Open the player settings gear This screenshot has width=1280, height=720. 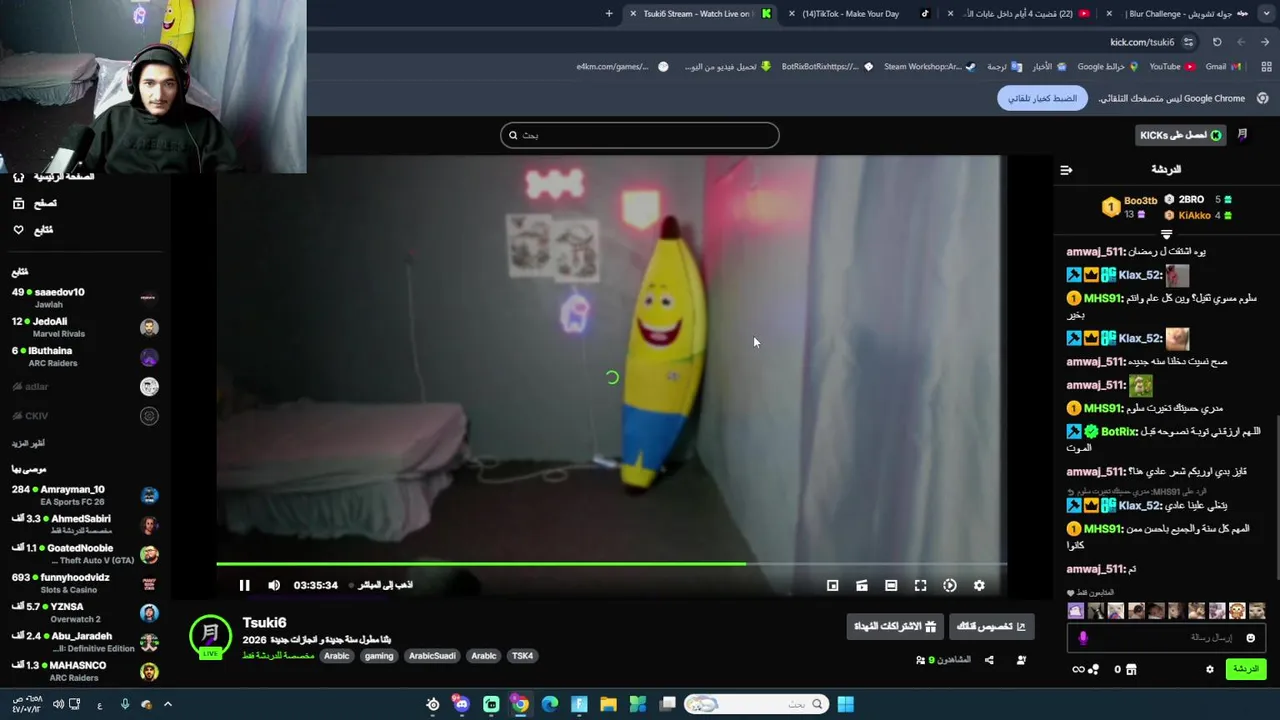[979, 586]
